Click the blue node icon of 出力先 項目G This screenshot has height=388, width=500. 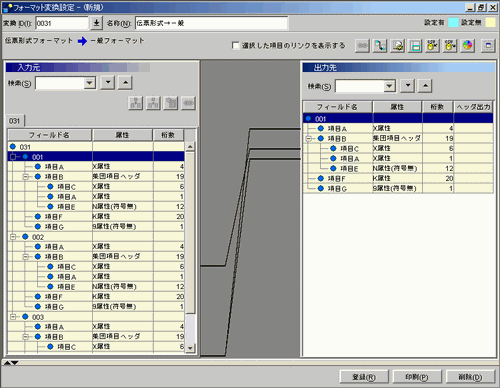(321, 188)
